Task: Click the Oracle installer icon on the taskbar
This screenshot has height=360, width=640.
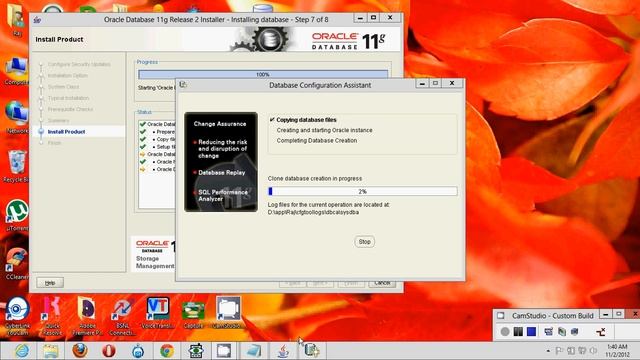Action: pyautogui.click(x=312, y=351)
